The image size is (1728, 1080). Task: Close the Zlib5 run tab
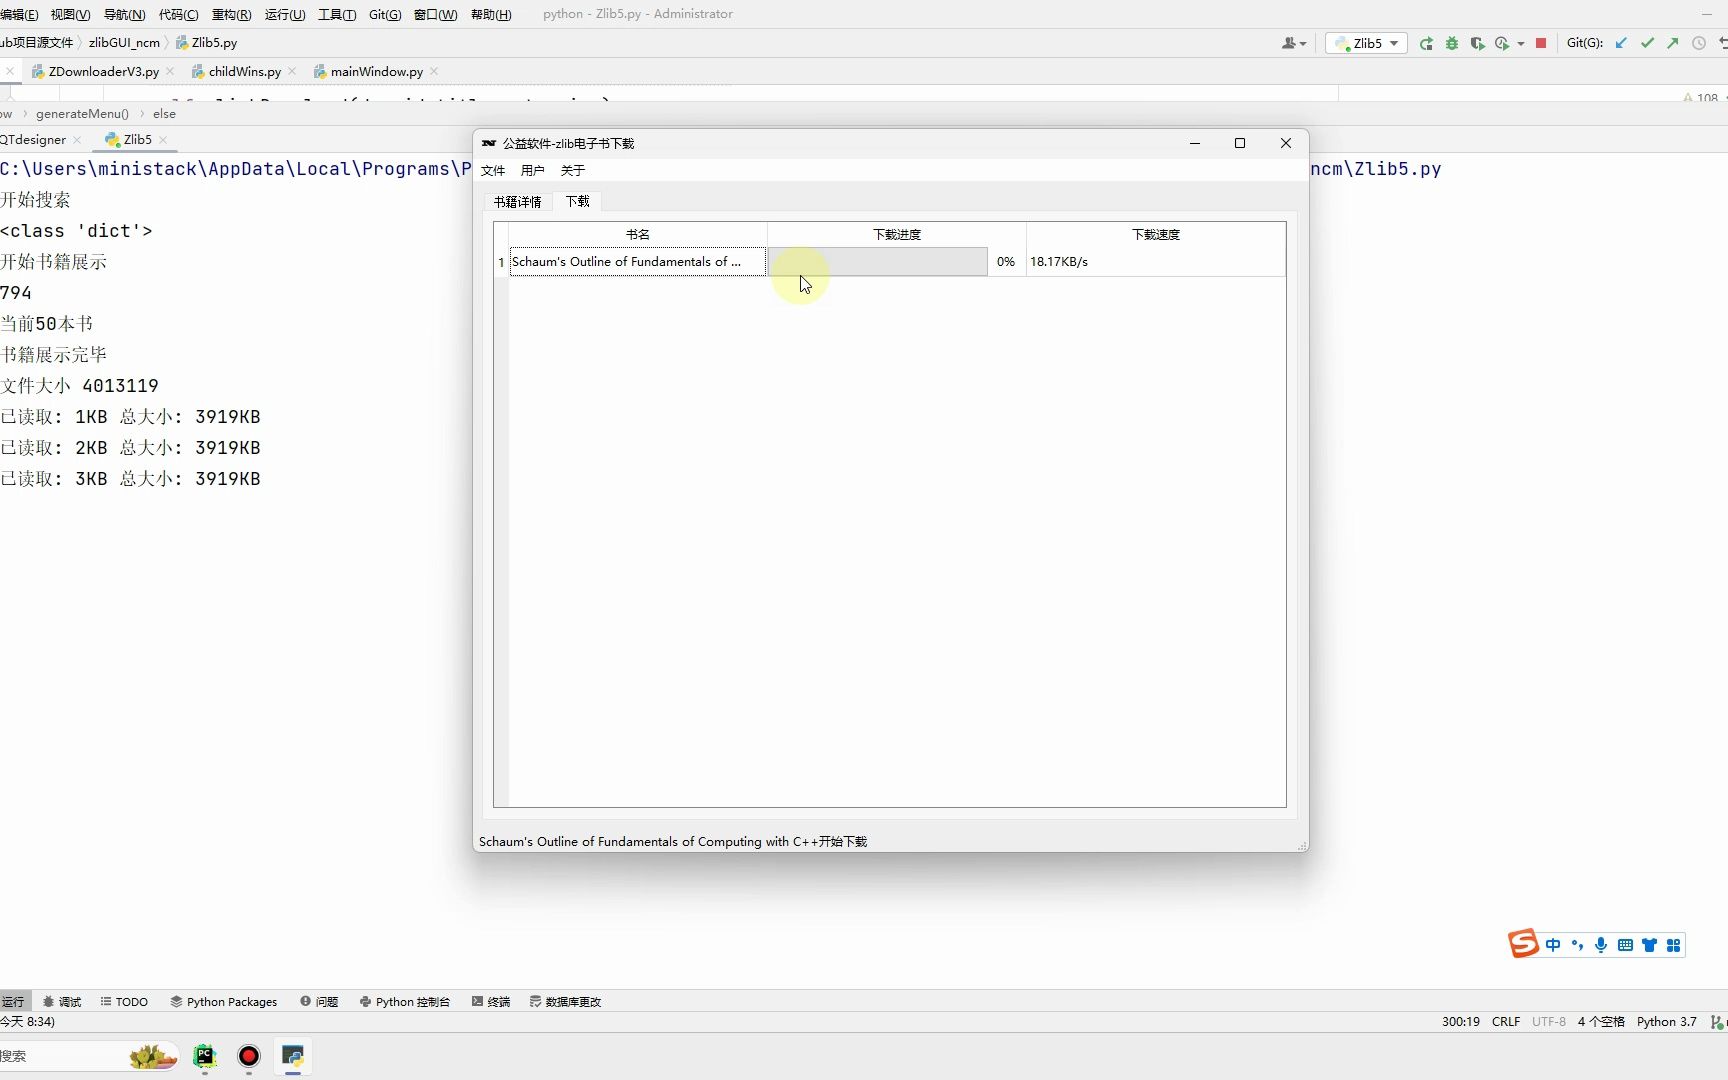point(163,139)
